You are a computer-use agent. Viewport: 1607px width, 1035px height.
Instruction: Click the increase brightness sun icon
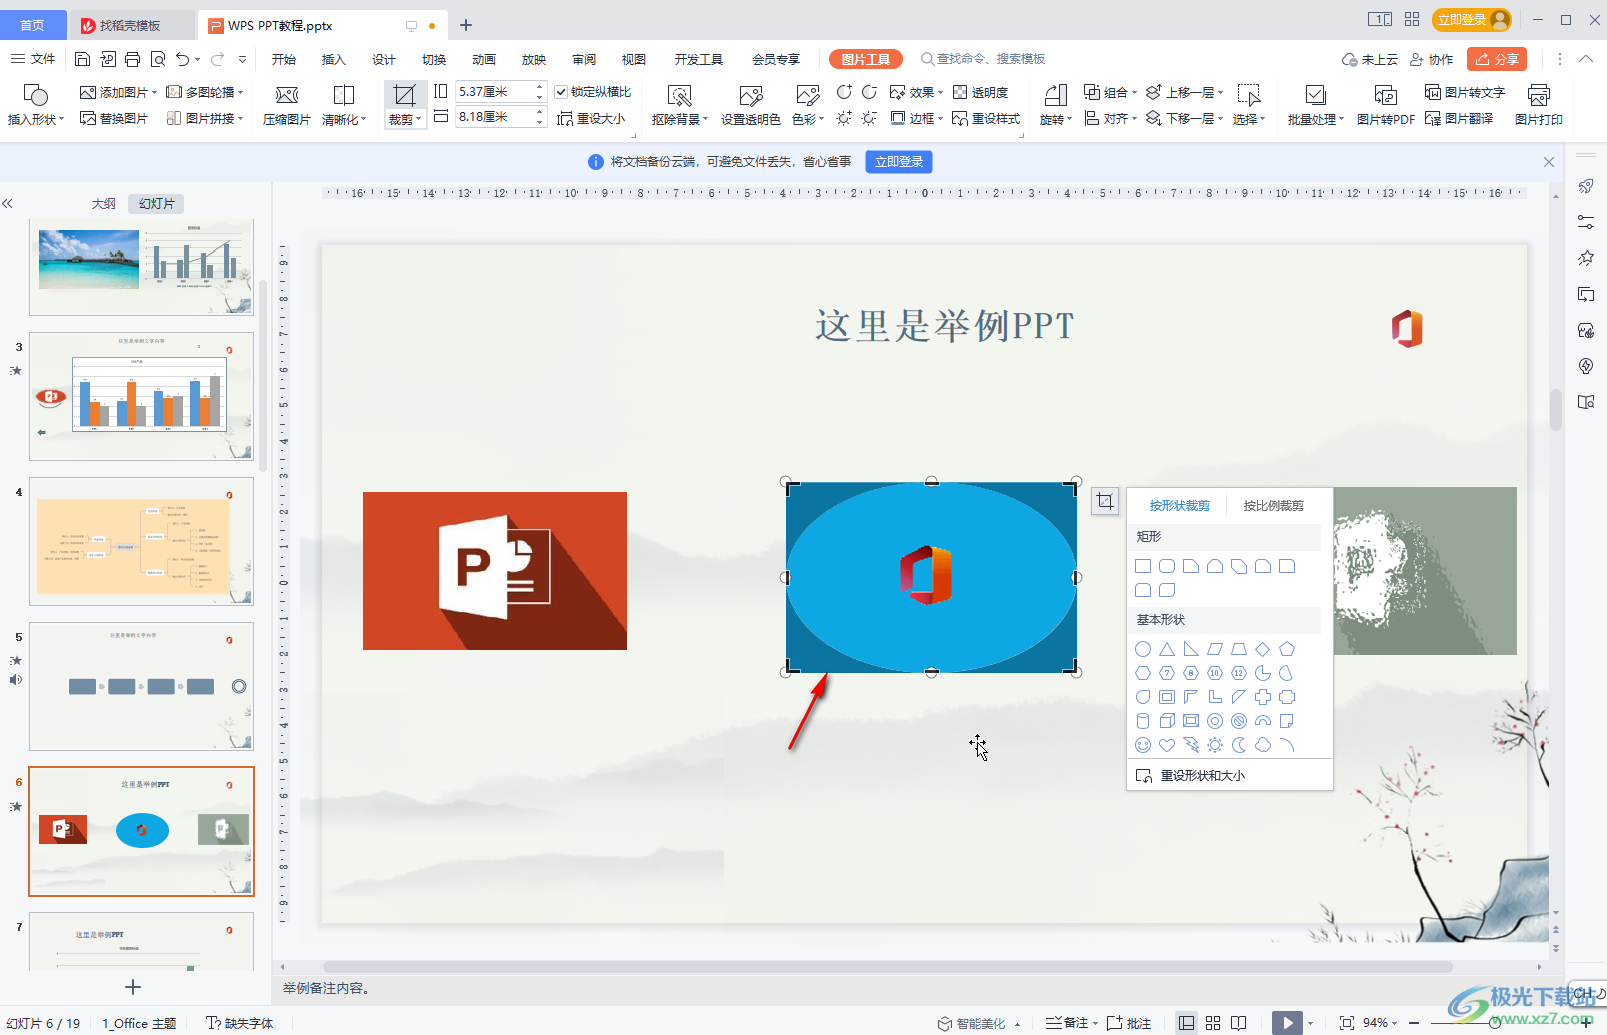coord(845,118)
